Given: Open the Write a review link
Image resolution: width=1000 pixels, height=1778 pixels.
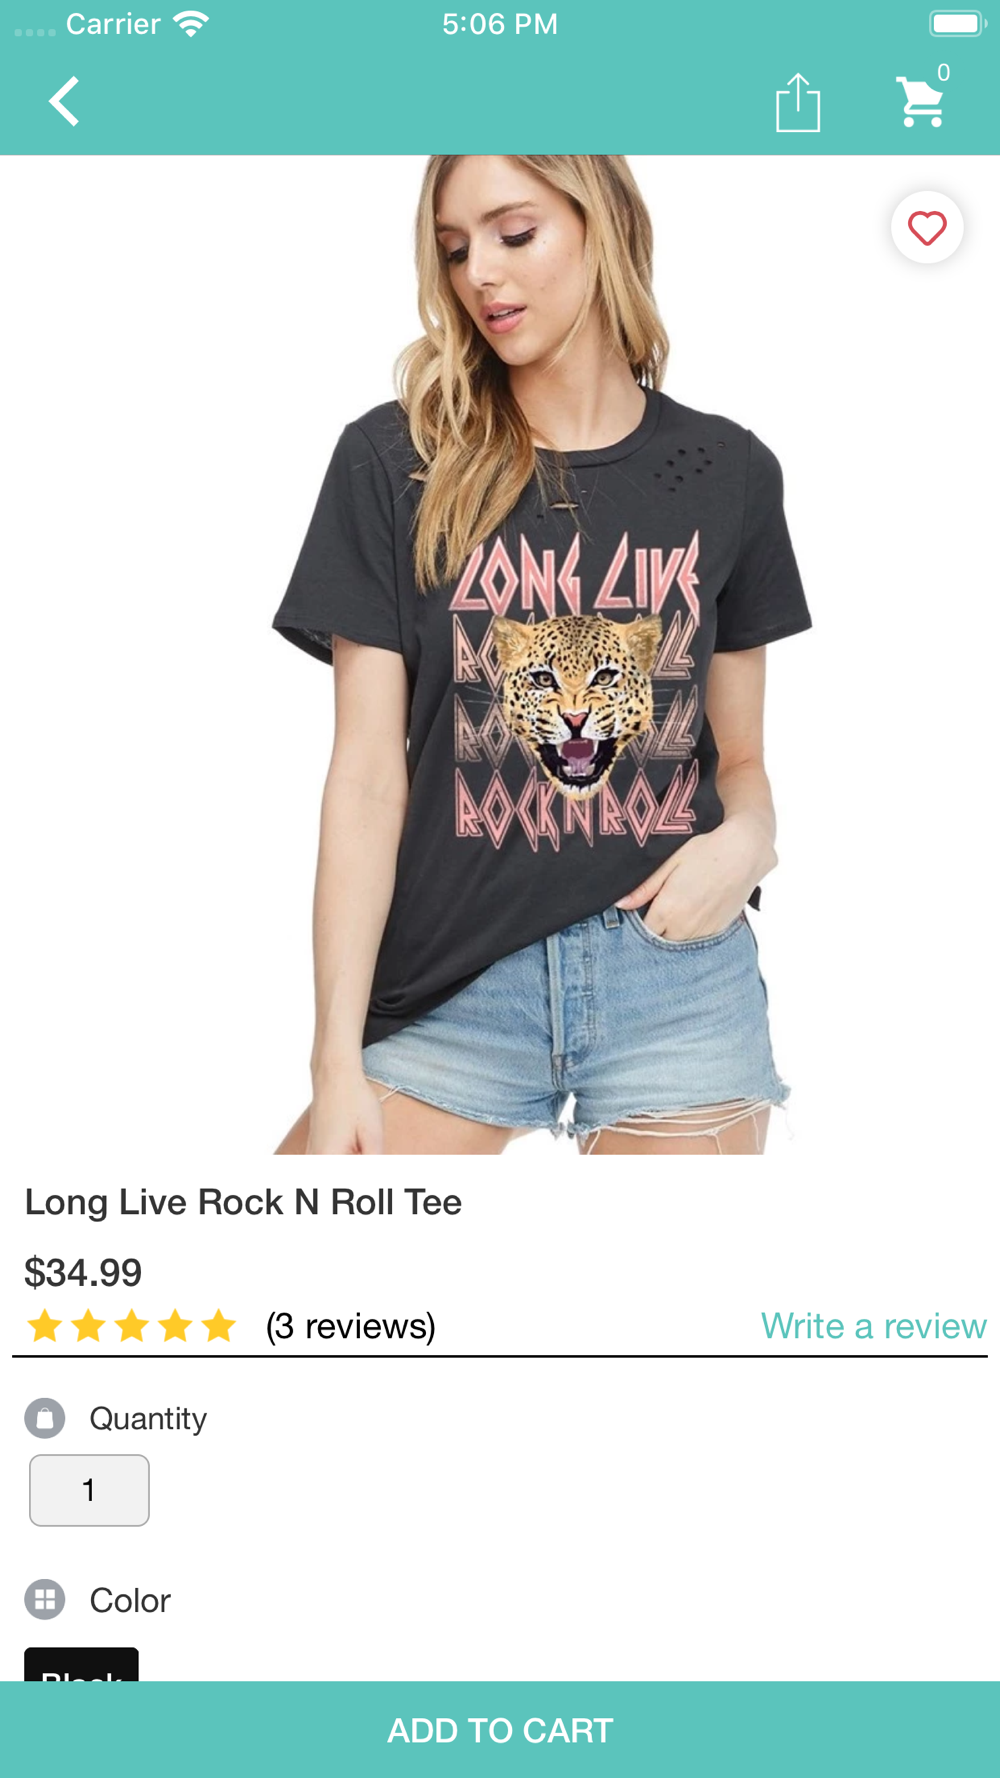Looking at the screenshot, I should point(873,1326).
